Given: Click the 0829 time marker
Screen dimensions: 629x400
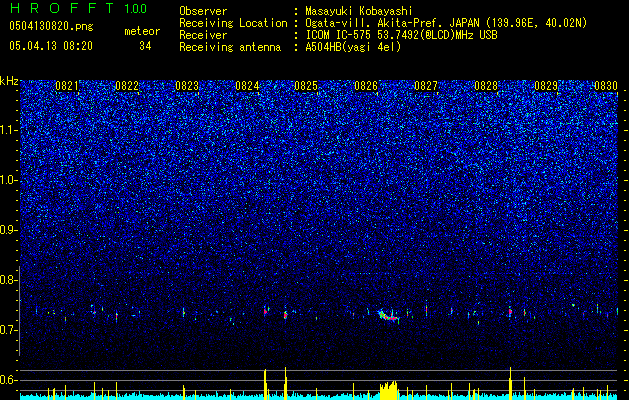Looking at the screenshot, I should (x=546, y=86).
